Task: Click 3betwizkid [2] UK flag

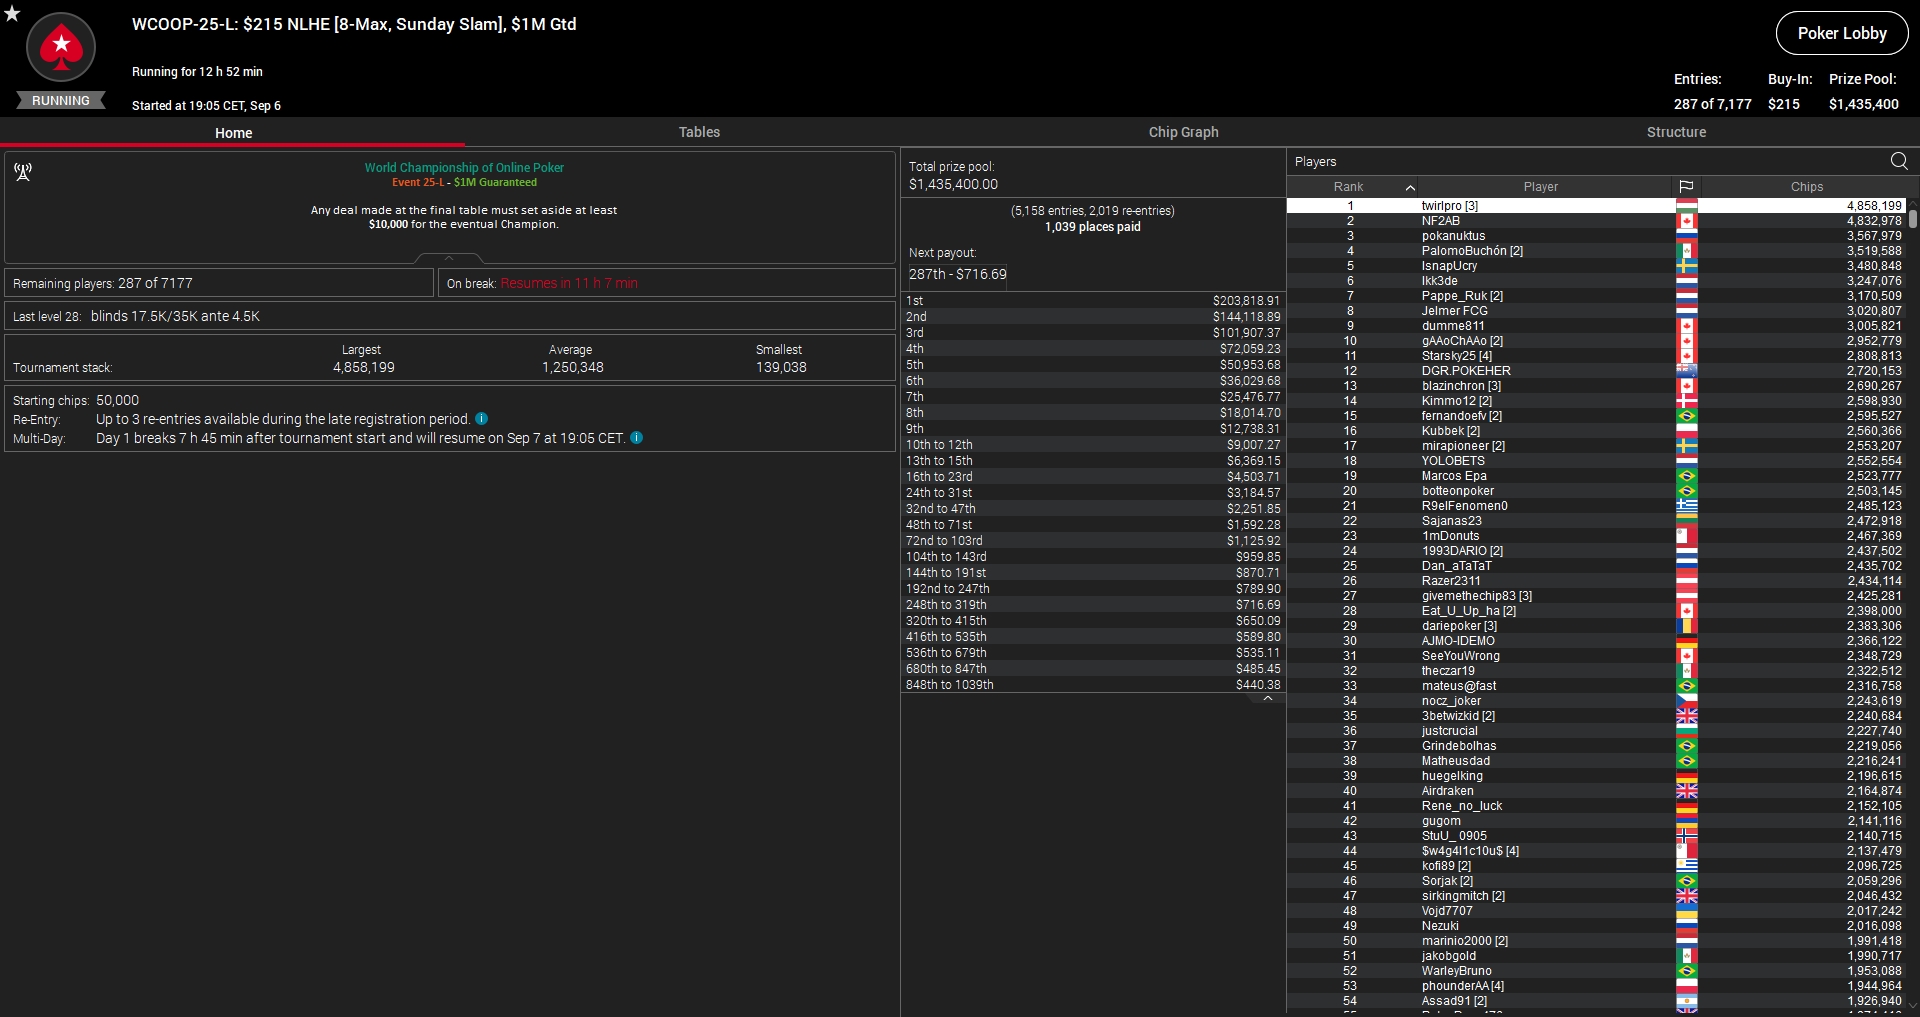Action: point(1687,716)
